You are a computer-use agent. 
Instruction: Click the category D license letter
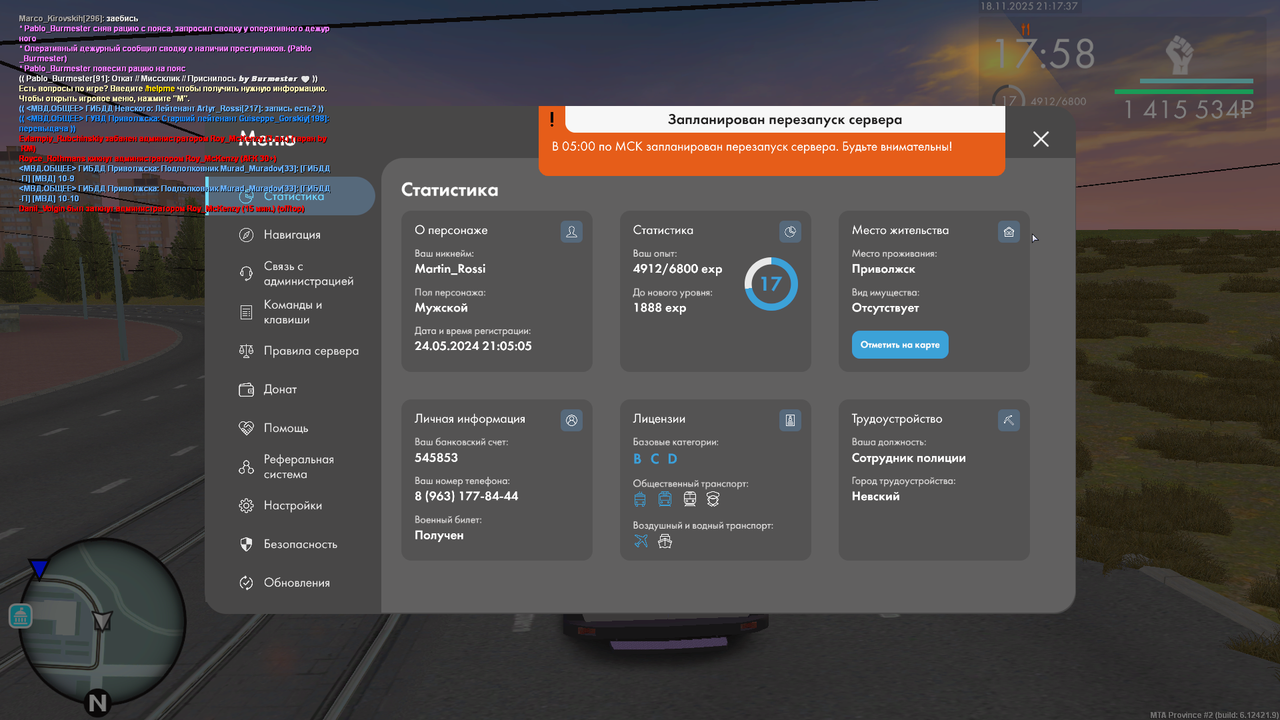[673, 459]
